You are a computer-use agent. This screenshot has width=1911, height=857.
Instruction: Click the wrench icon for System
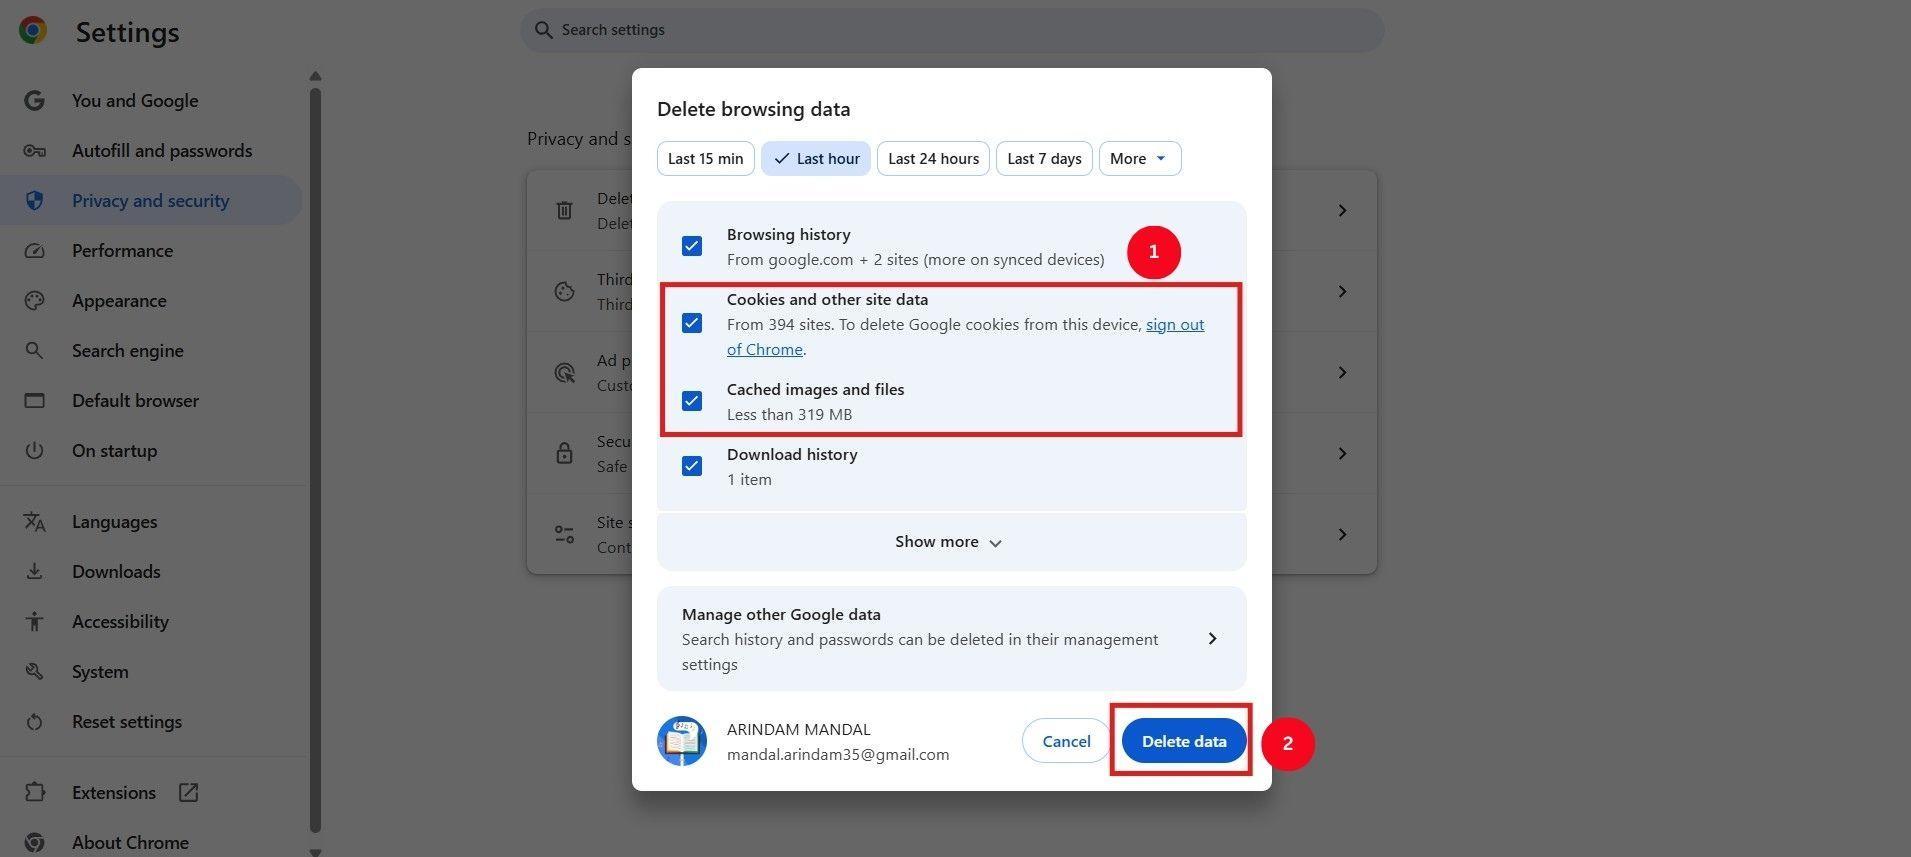coord(34,672)
